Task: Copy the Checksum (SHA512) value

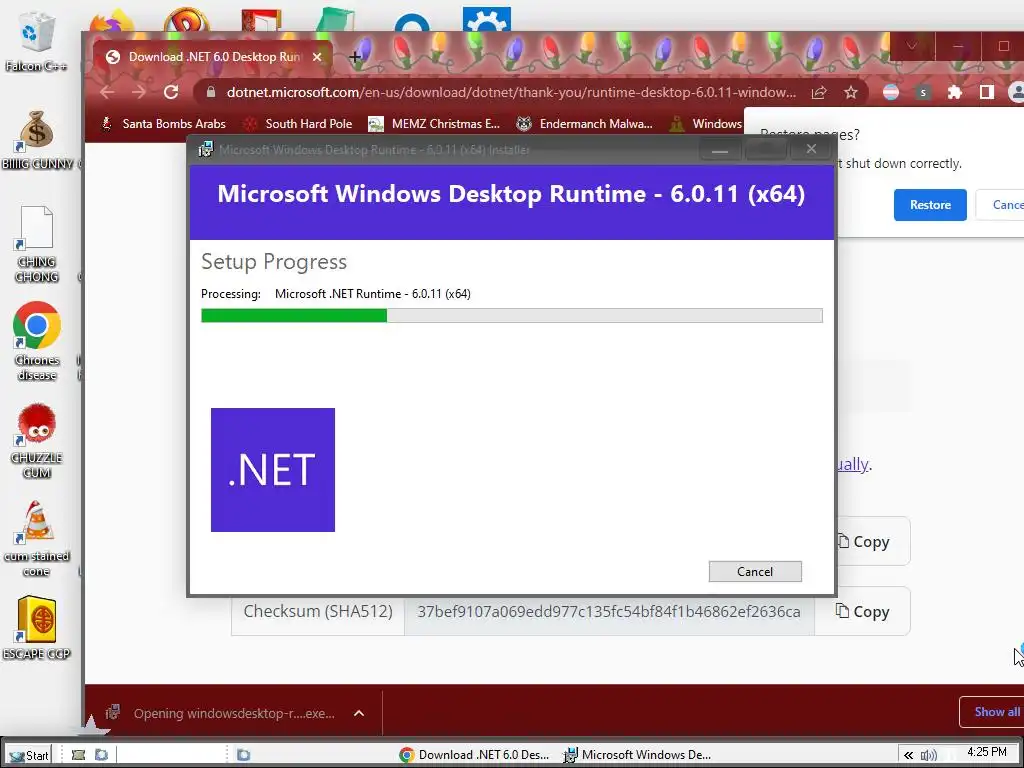Action: (x=863, y=611)
